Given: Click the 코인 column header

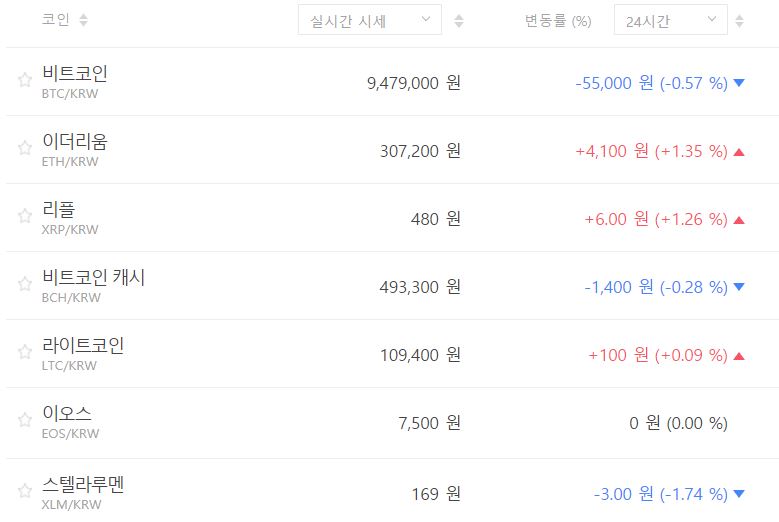Looking at the screenshot, I should click(56, 20).
